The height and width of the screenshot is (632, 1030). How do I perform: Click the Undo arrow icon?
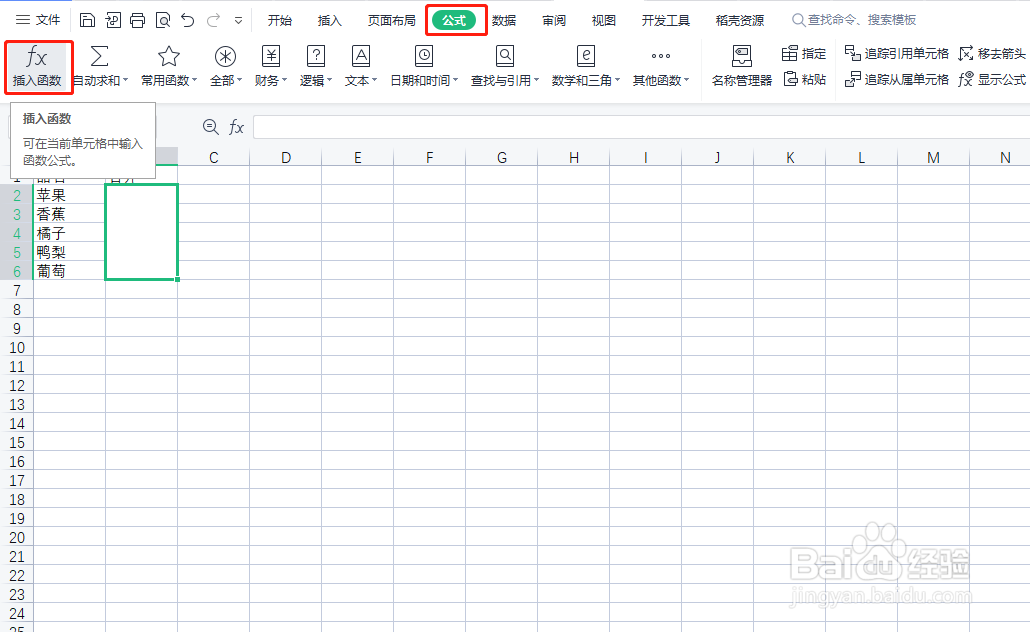tap(188, 20)
